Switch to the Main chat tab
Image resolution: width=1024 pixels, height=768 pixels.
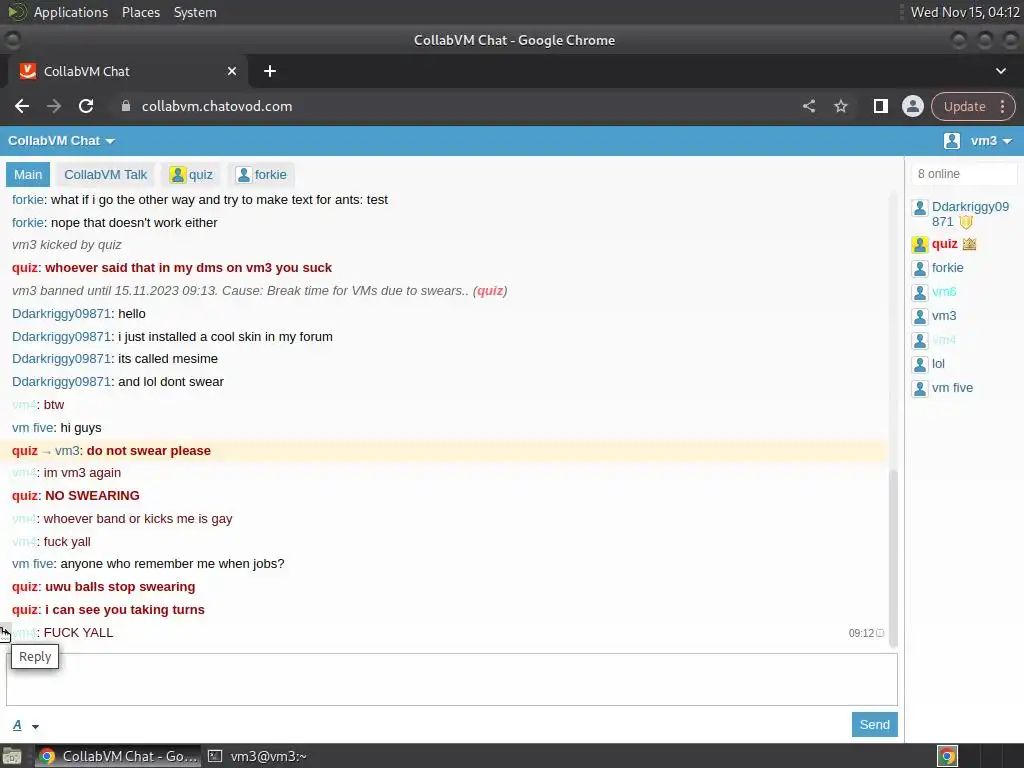coord(28,175)
